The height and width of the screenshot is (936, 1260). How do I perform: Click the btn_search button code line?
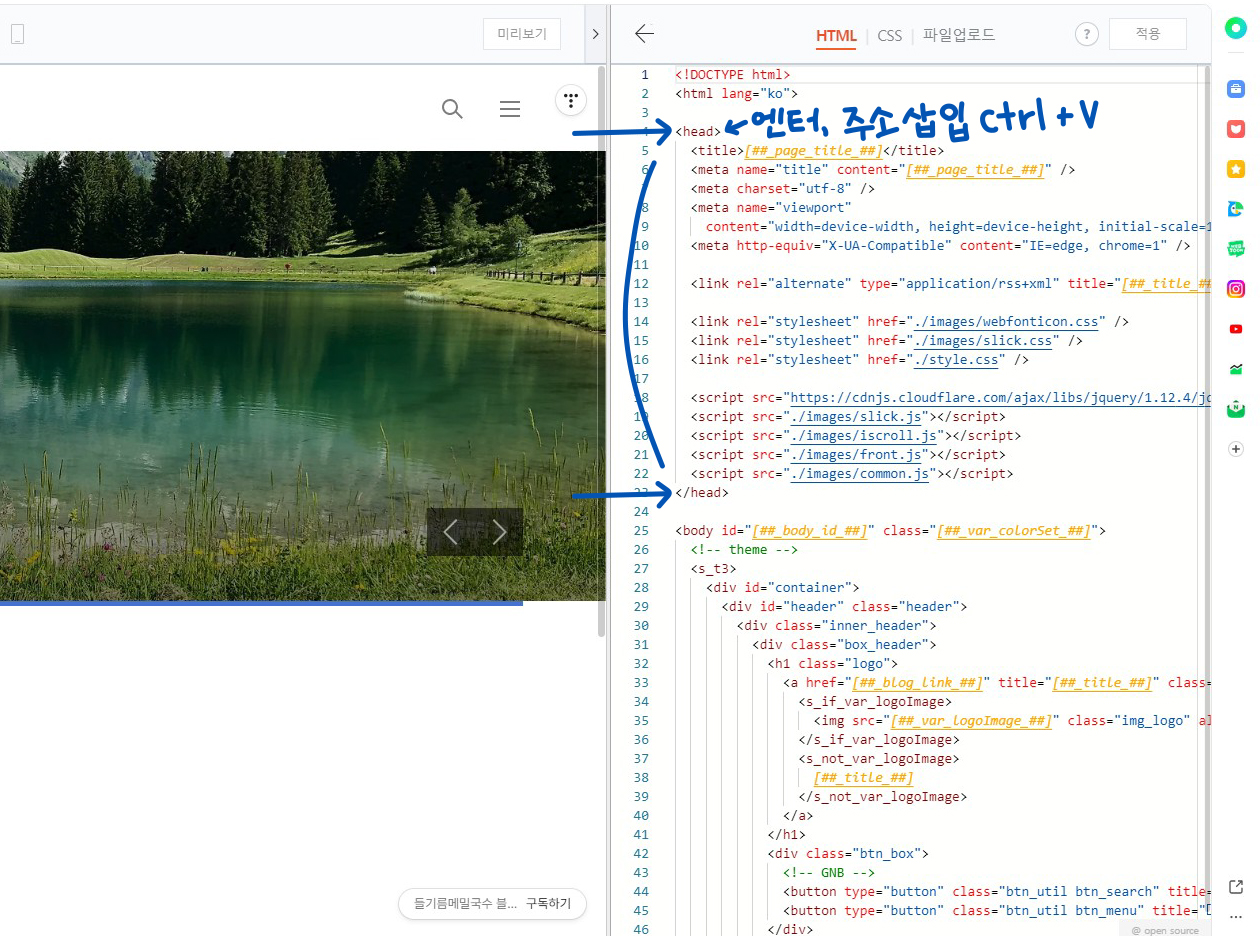[997, 892]
